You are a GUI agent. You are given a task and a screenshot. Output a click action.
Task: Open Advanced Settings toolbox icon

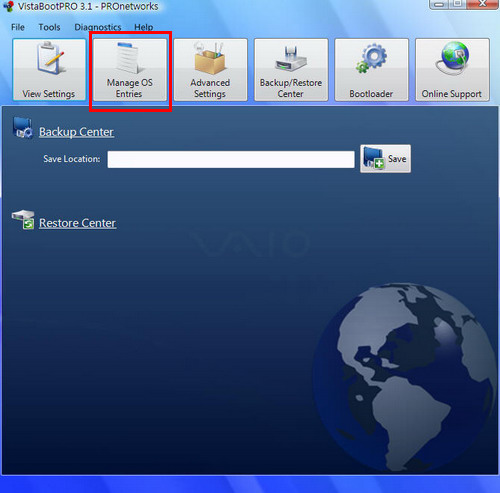(210, 58)
